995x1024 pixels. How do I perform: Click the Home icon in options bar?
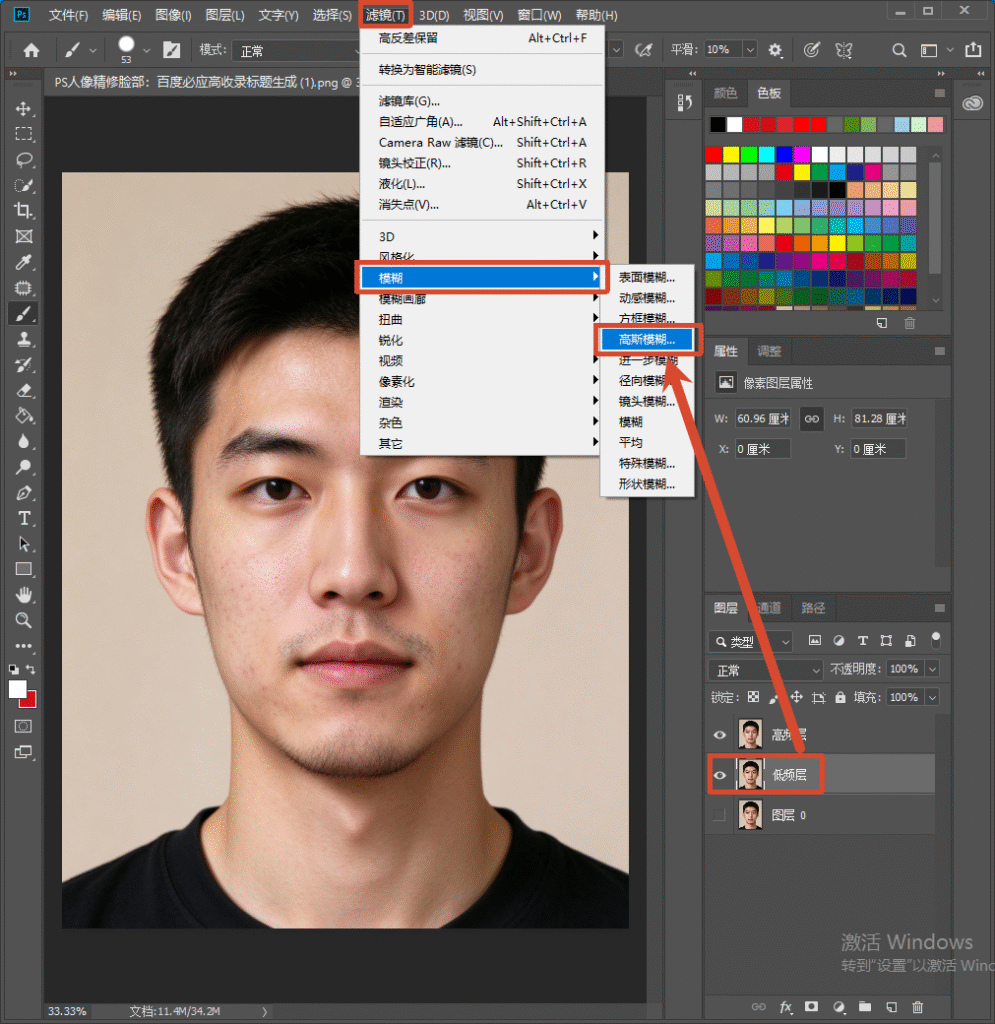coord(31,50)
